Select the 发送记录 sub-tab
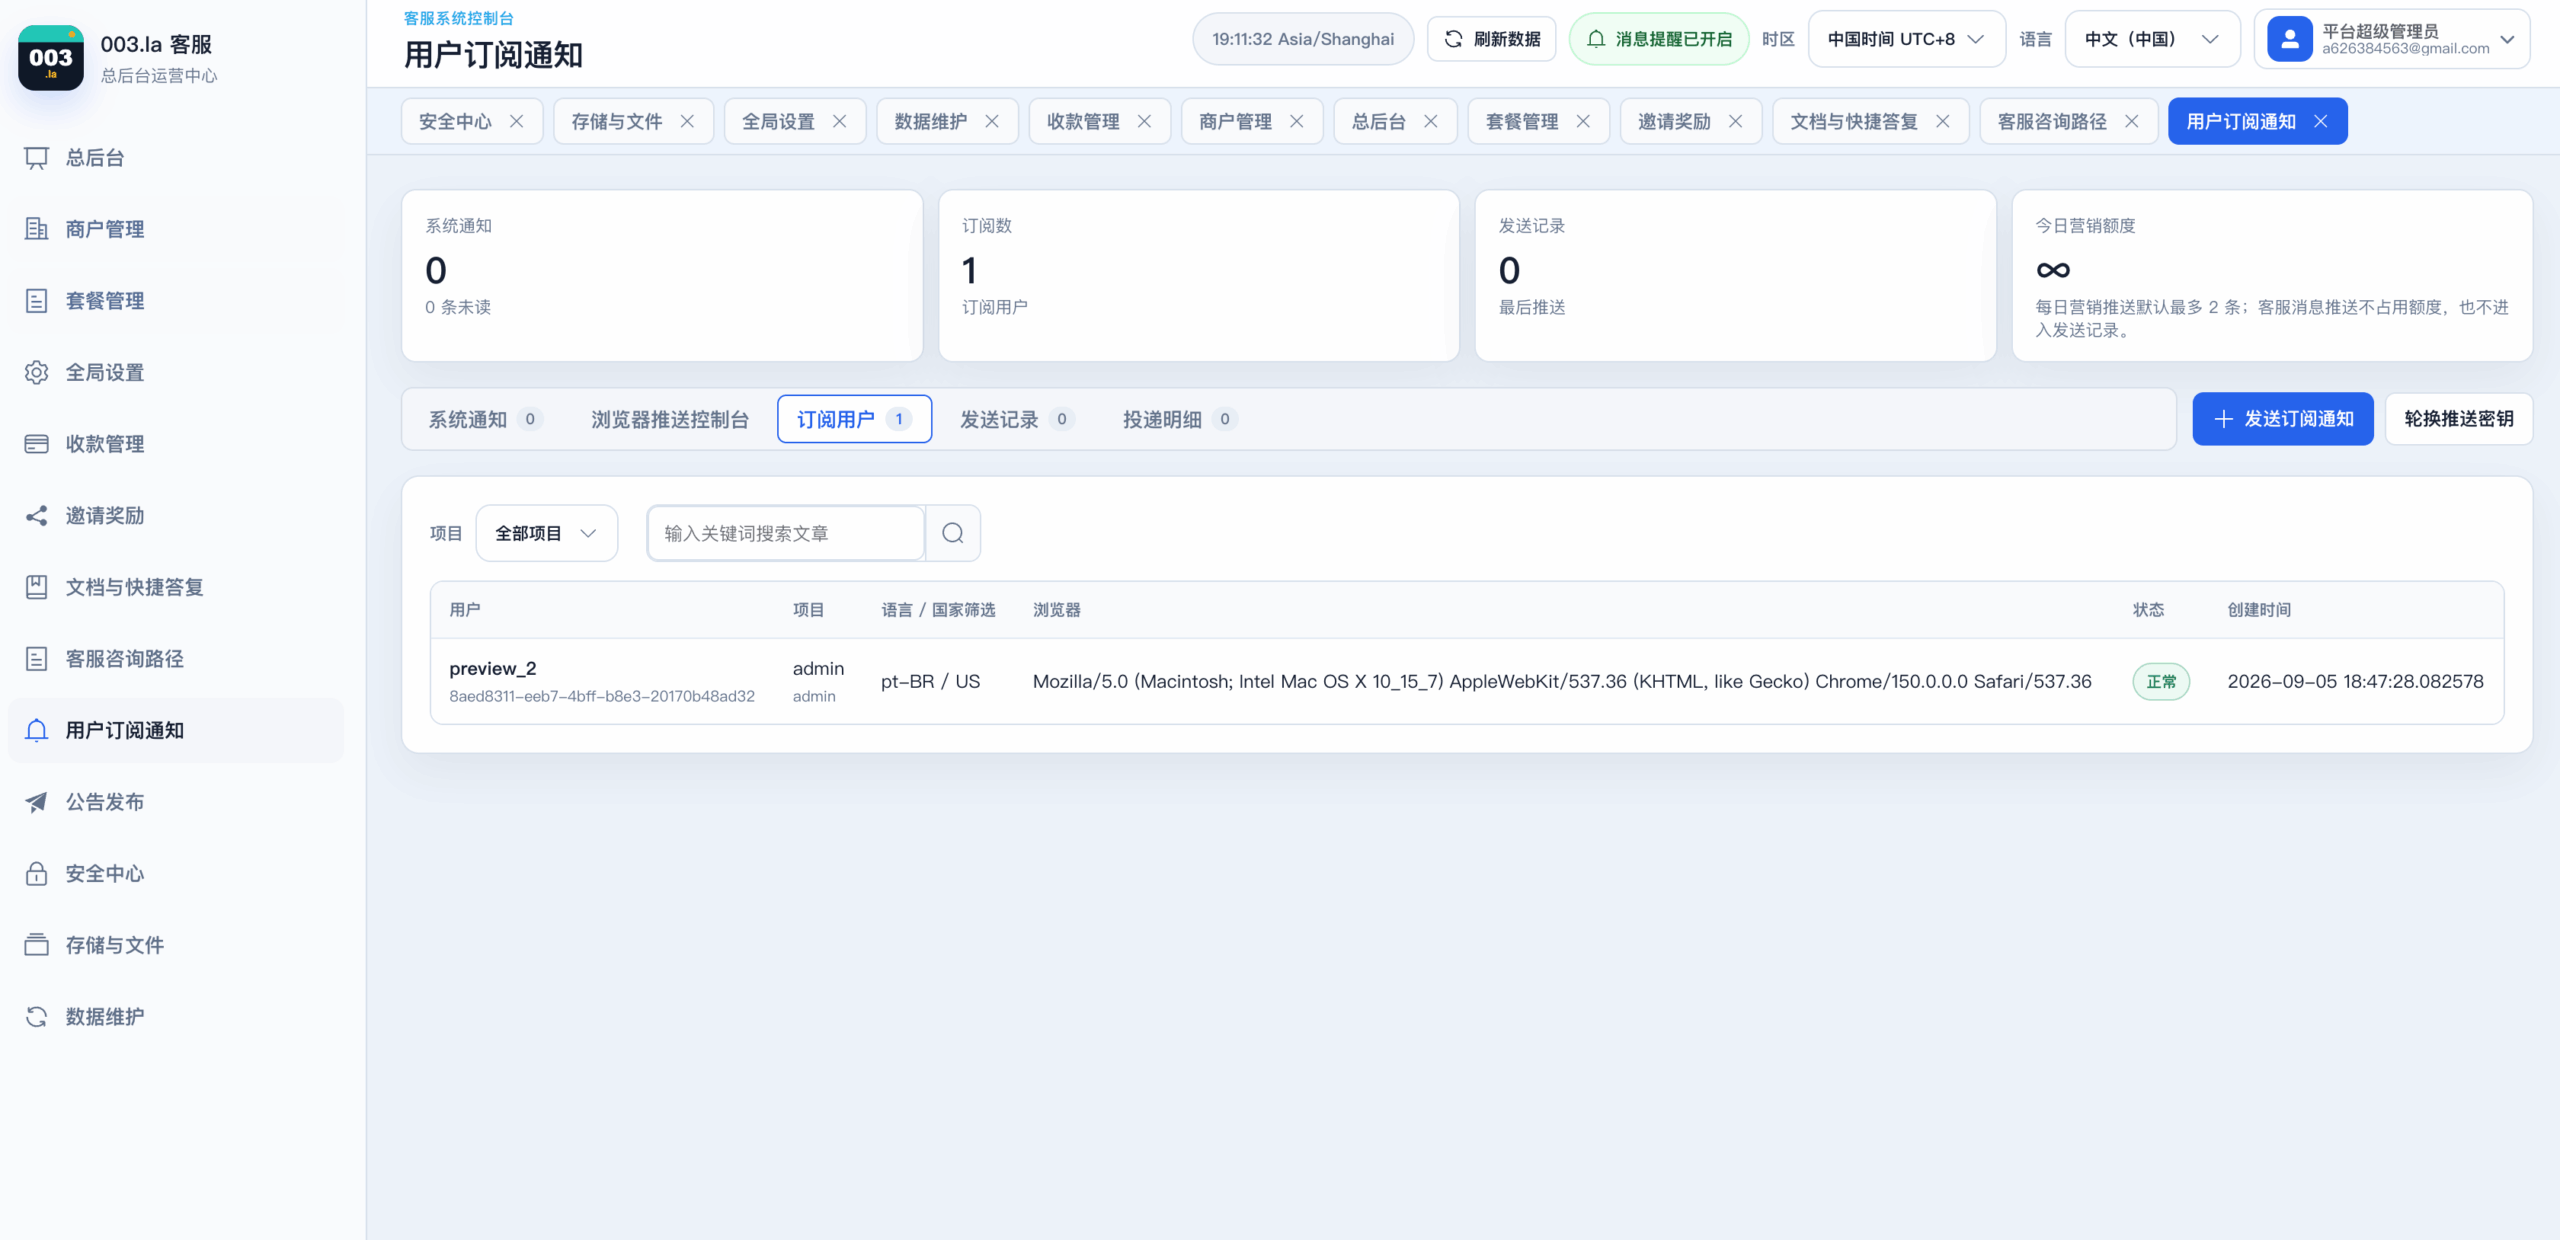The height and width of the screenshot is (1240, 2560). [1016, 419]
